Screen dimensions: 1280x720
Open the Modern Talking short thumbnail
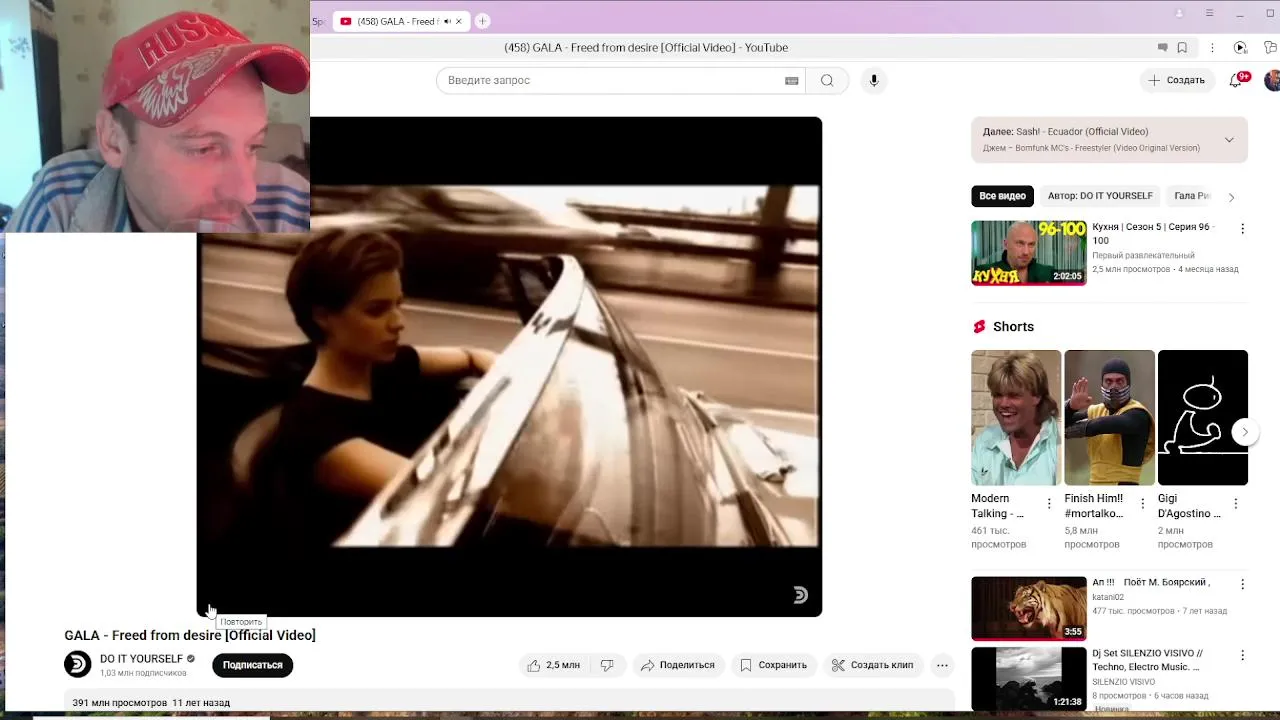coord(1016,418)
